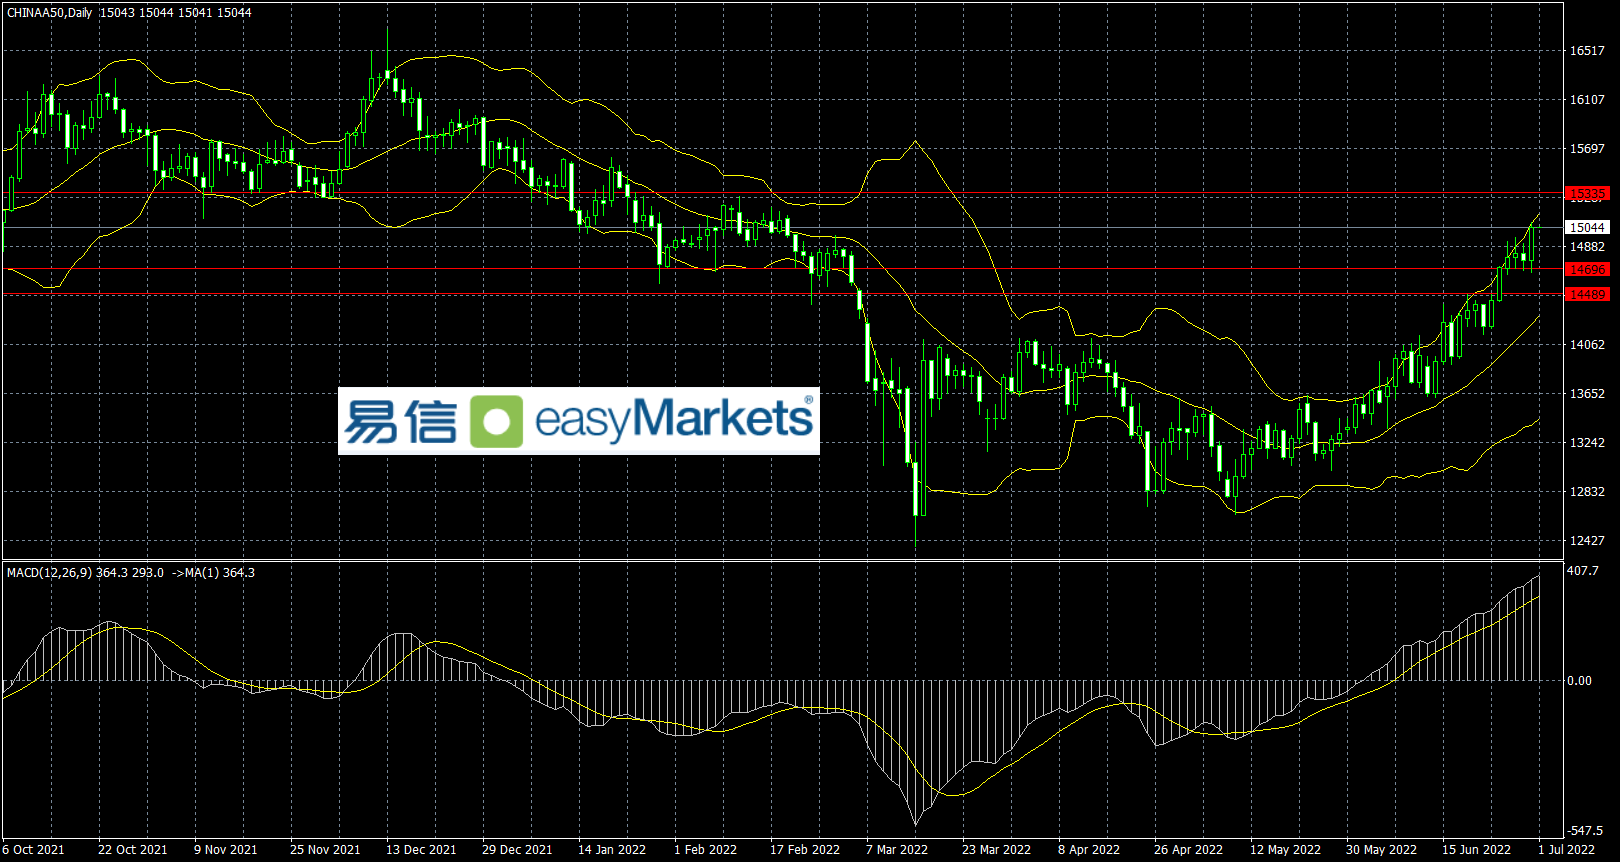1620x862 pixels.
Task: Click the 9 Nov 2021 date label
Action: [x=225, y=849]
